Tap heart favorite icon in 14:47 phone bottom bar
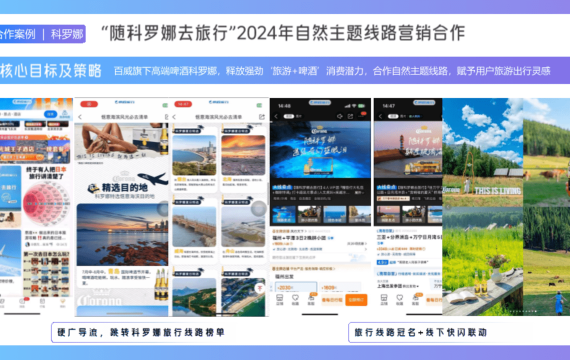The width and height of the screenshot is (570, 360). click(400, 300)
